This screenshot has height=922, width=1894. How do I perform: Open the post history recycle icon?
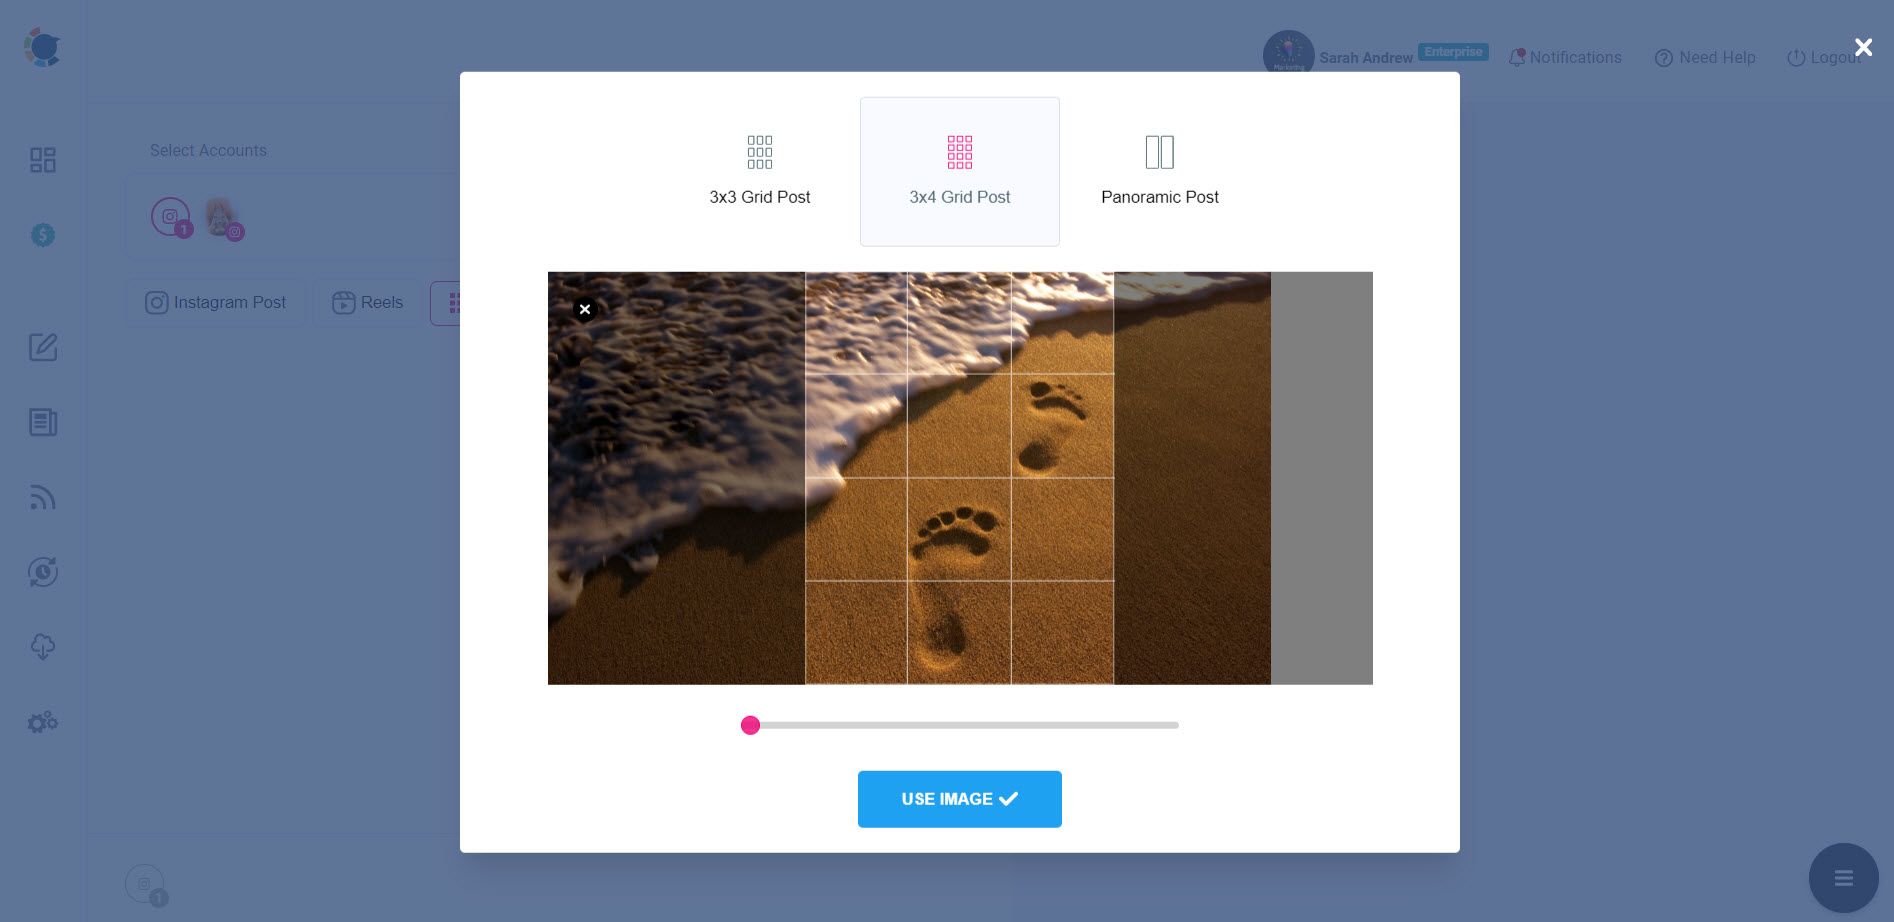point(43,572)
